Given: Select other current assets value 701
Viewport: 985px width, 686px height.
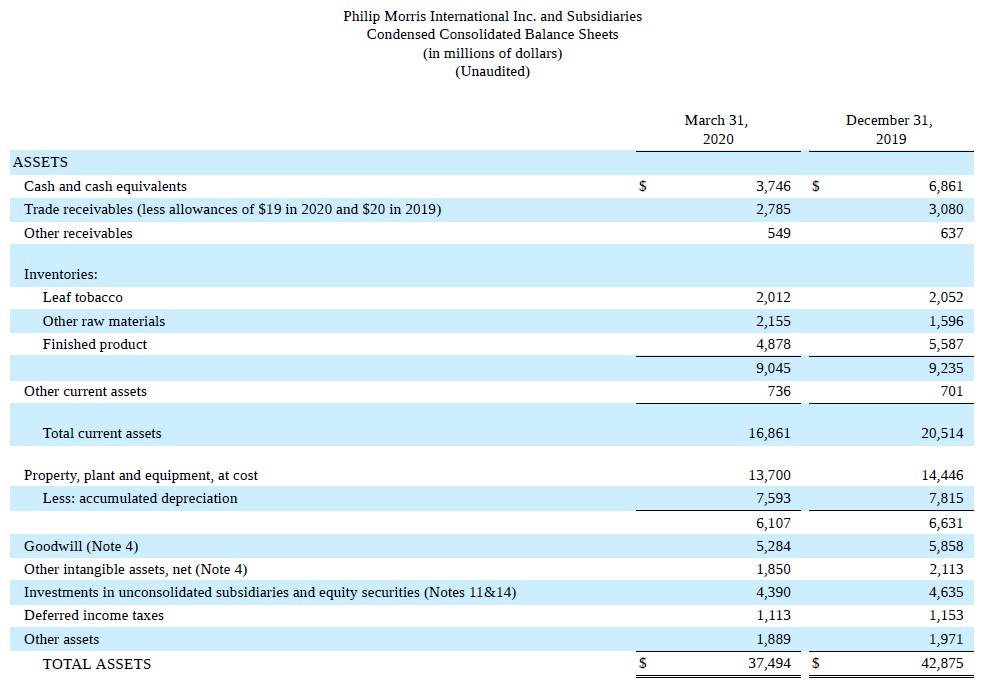Looking at the screenshot, I should [x=952, y=392].
